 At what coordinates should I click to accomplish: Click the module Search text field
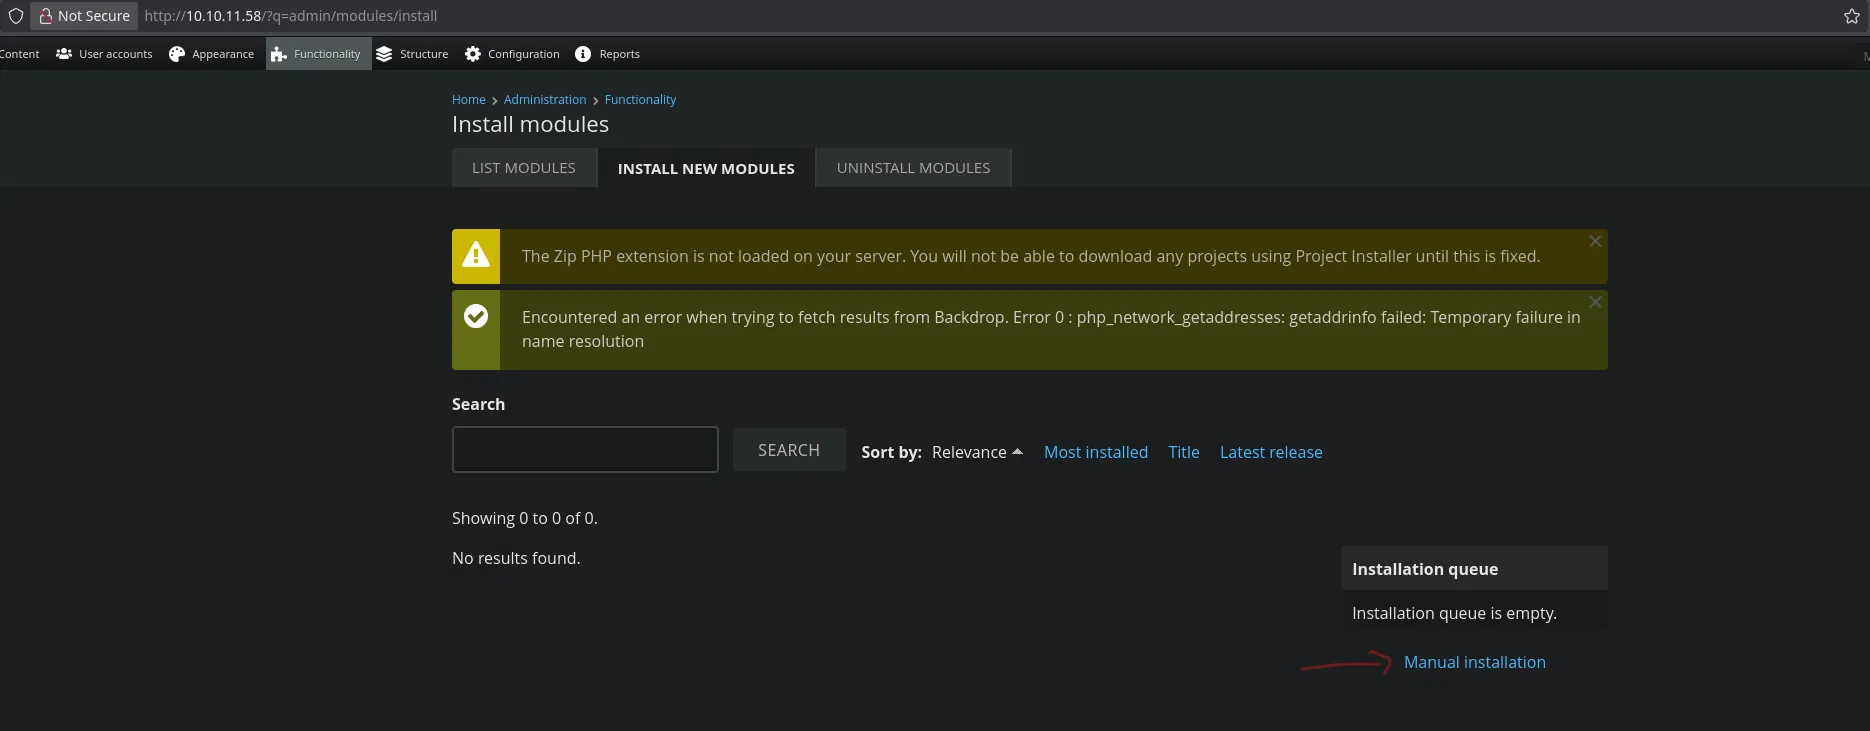585,450
